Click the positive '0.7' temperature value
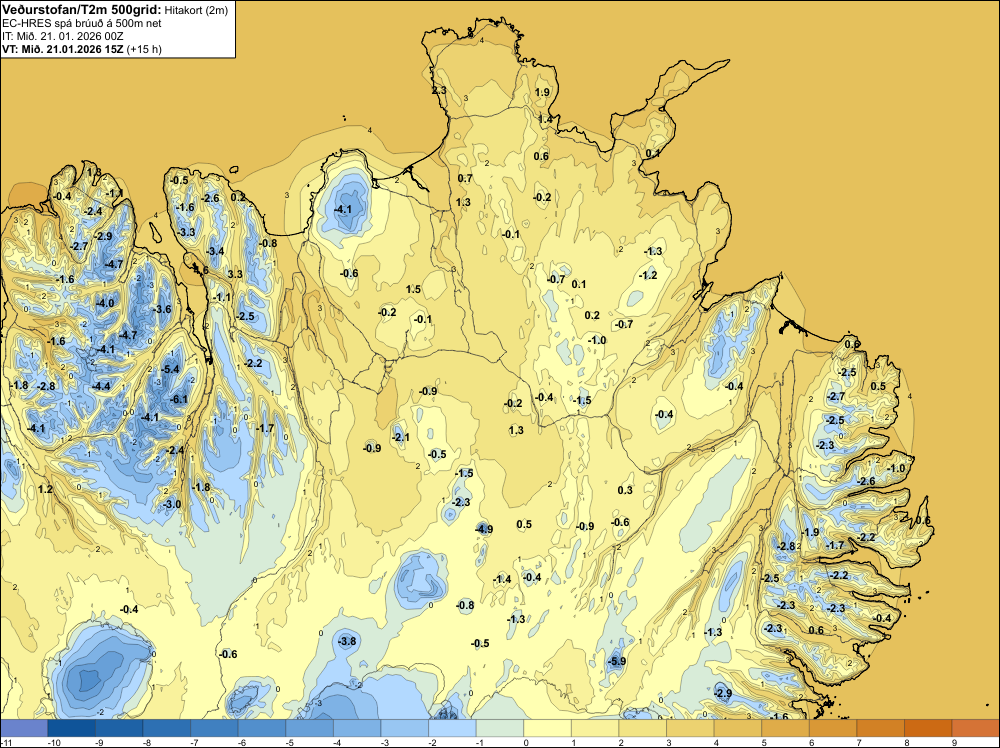Screen dimensions: 1000x748 coord(465,178)
